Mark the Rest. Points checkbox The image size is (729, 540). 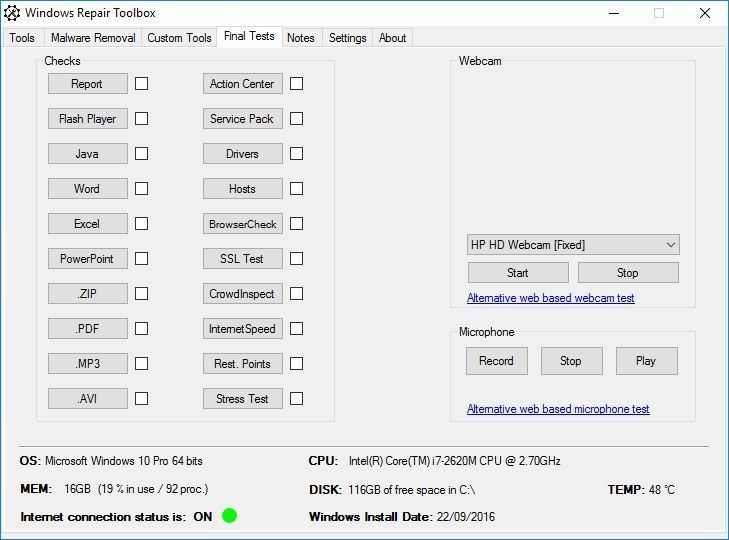pyautogui.click(x=296, y=363)
